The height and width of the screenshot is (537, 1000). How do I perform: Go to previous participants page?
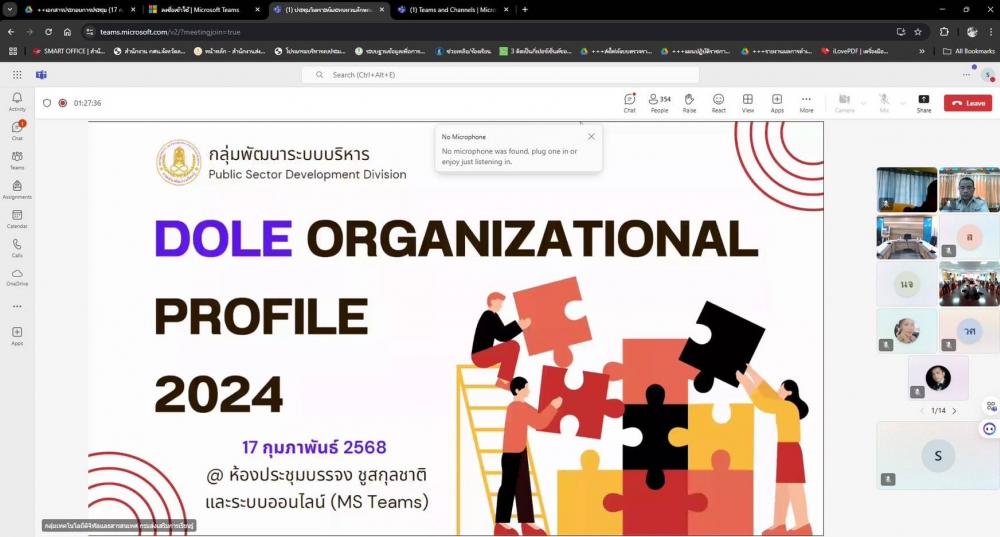(x=922, y=411)
